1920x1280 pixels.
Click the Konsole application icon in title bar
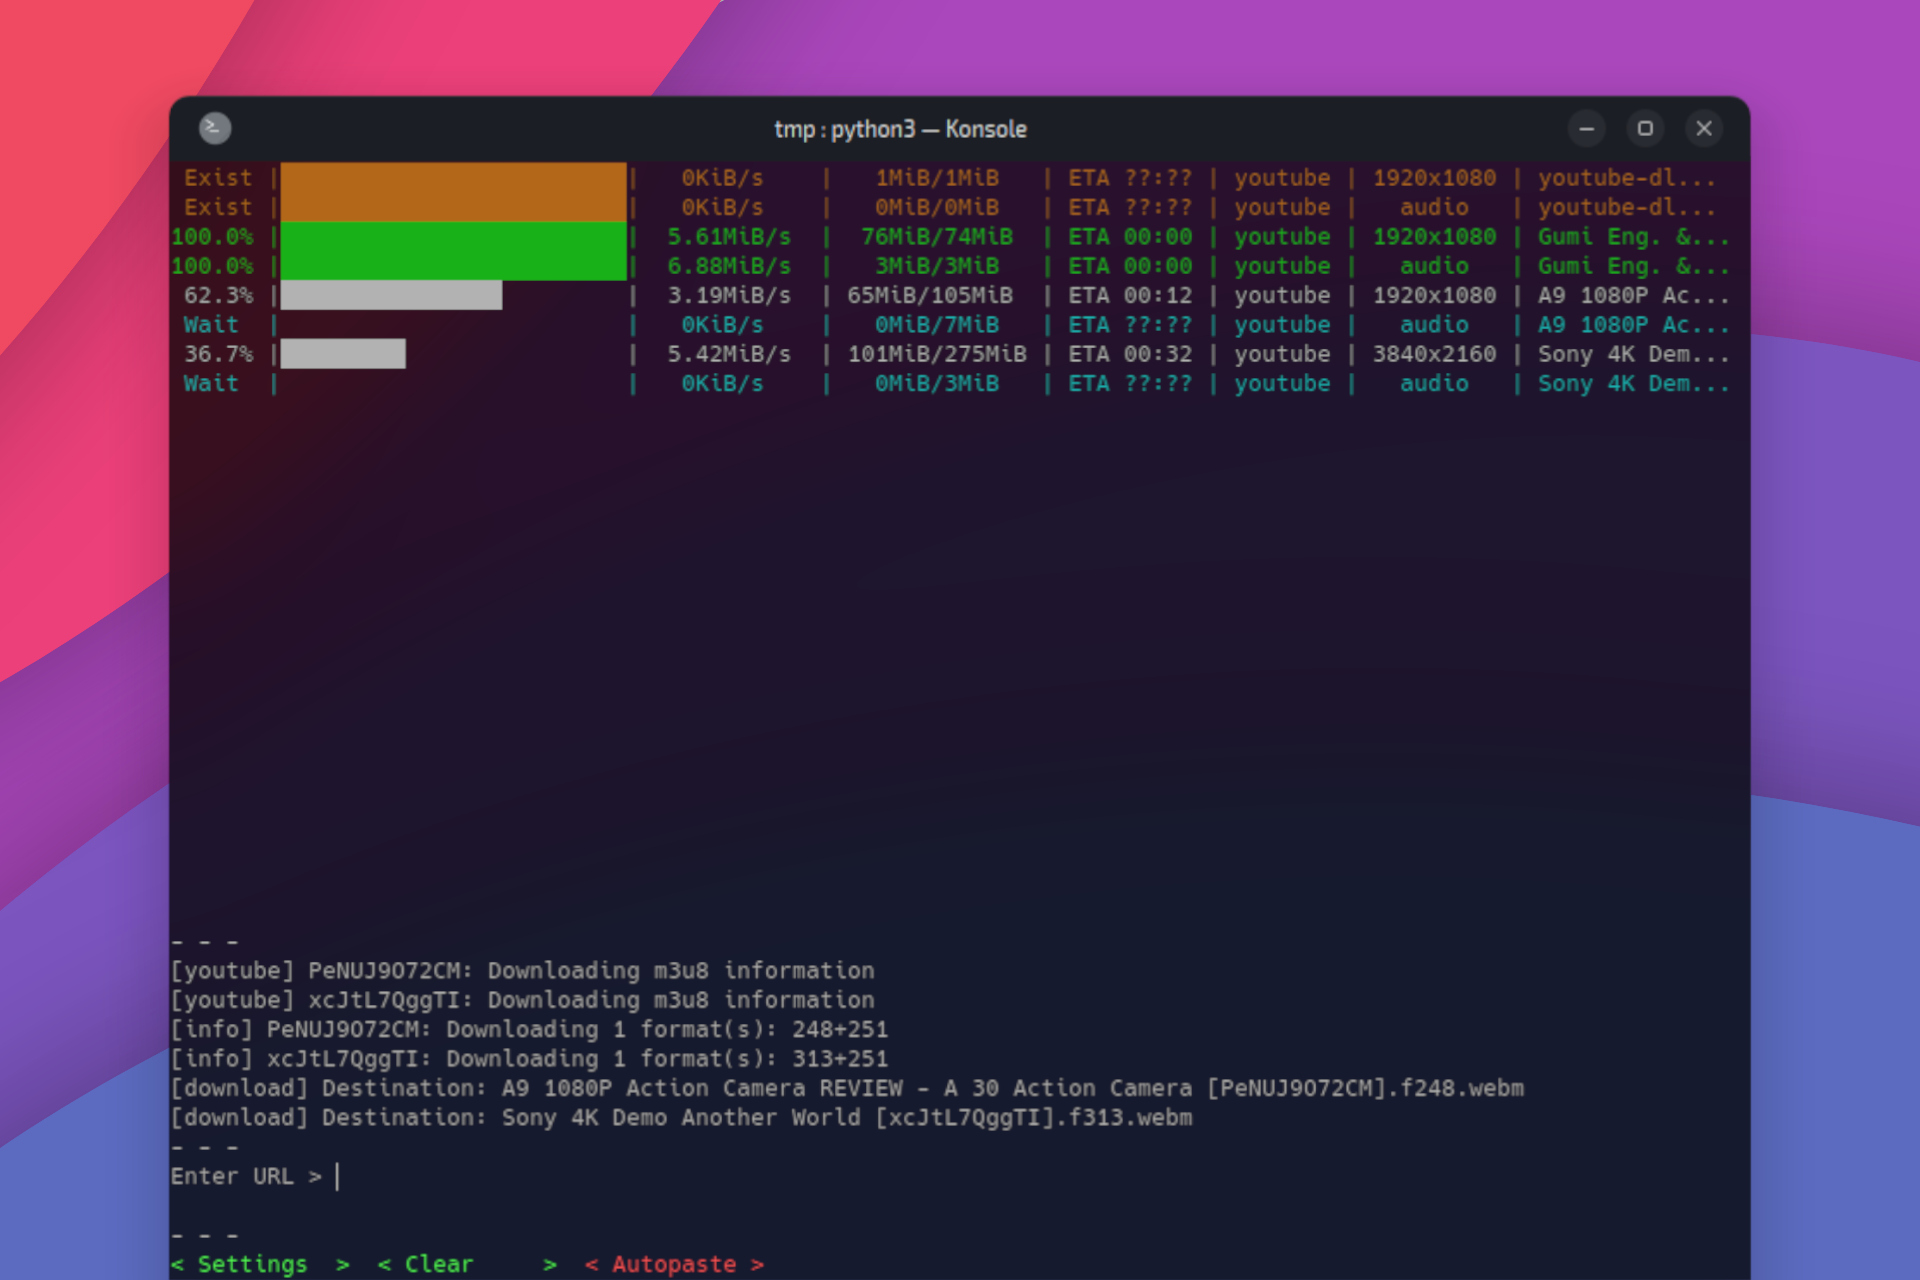coord(214,129)
